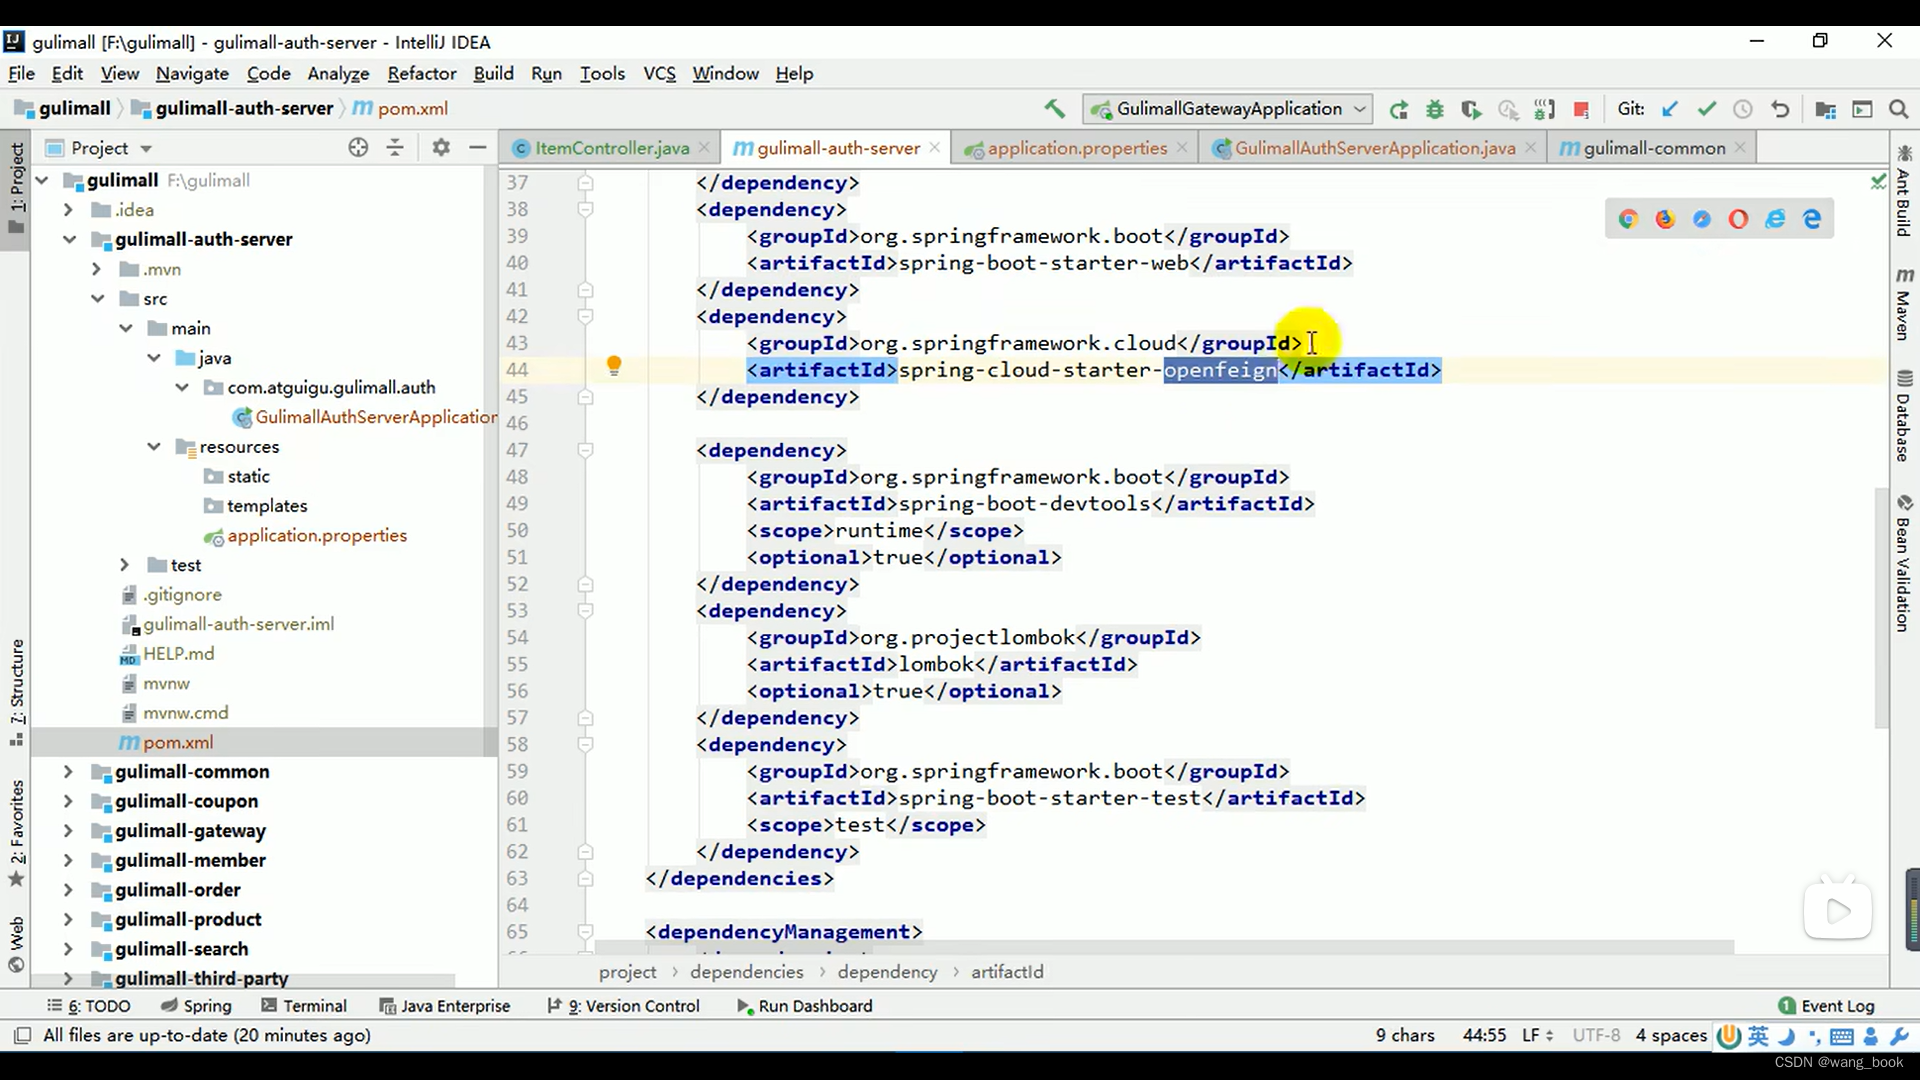This screenshot has height=1080, width=1920.
Task: Open Project panel settings gear
Action: [441, 147]
